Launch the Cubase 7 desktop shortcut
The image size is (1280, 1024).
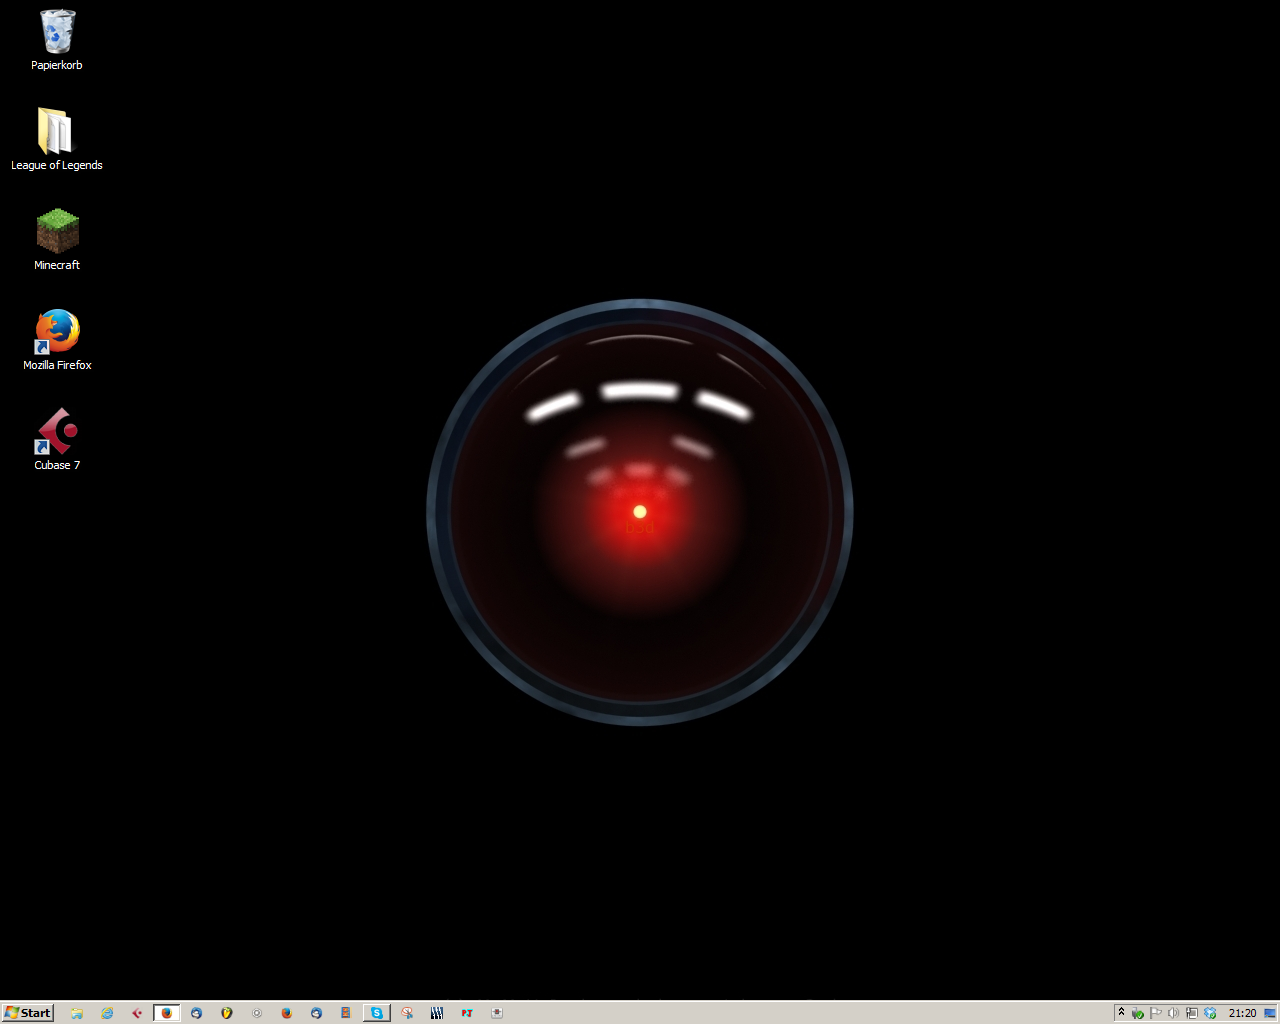pyautogui.click(x=57, y=431)
